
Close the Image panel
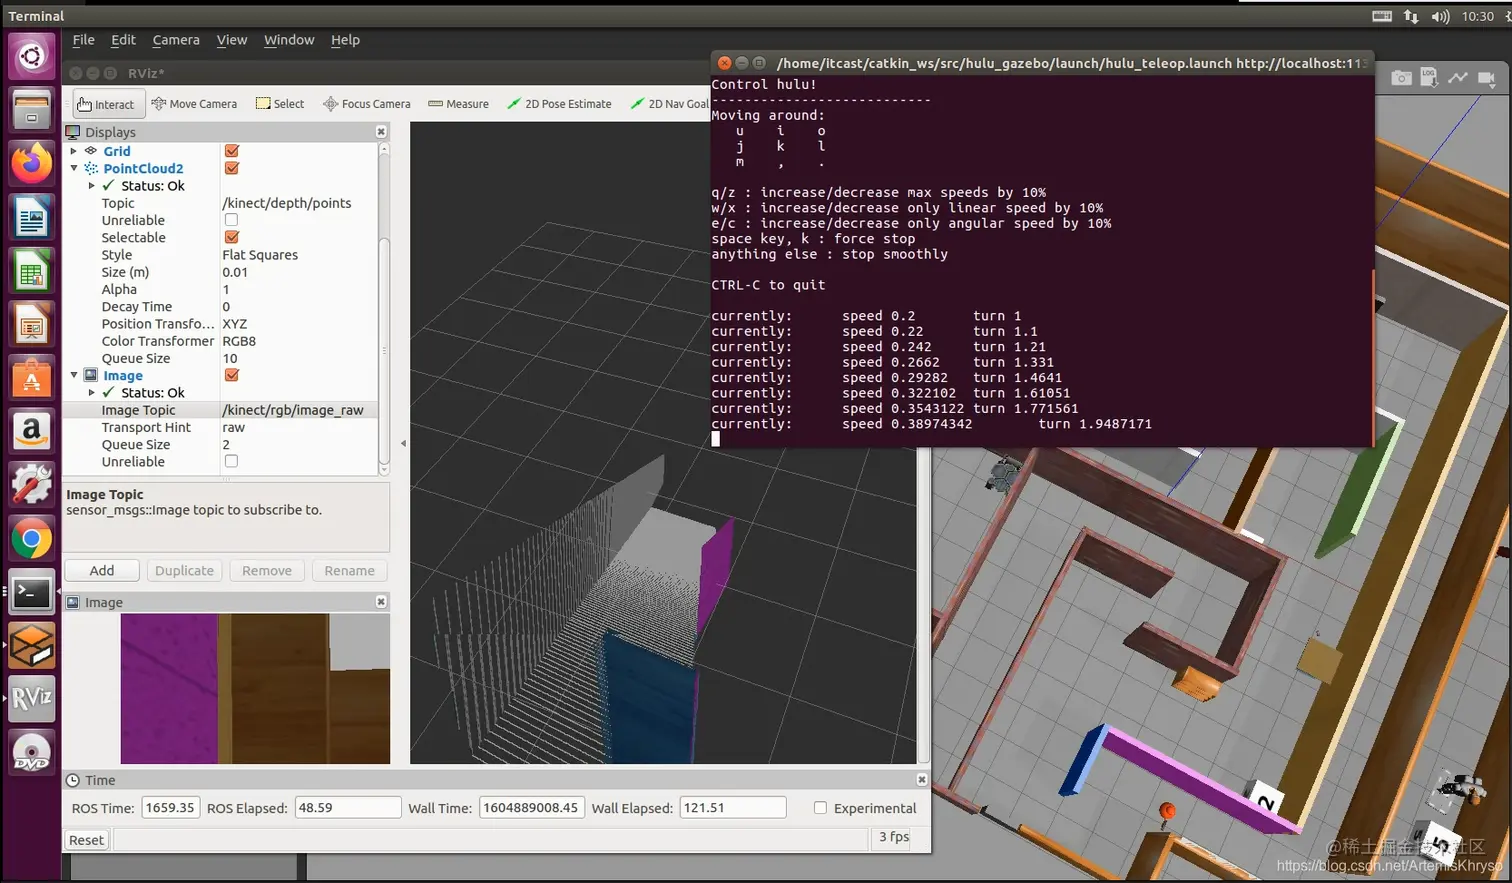point(381,602)
